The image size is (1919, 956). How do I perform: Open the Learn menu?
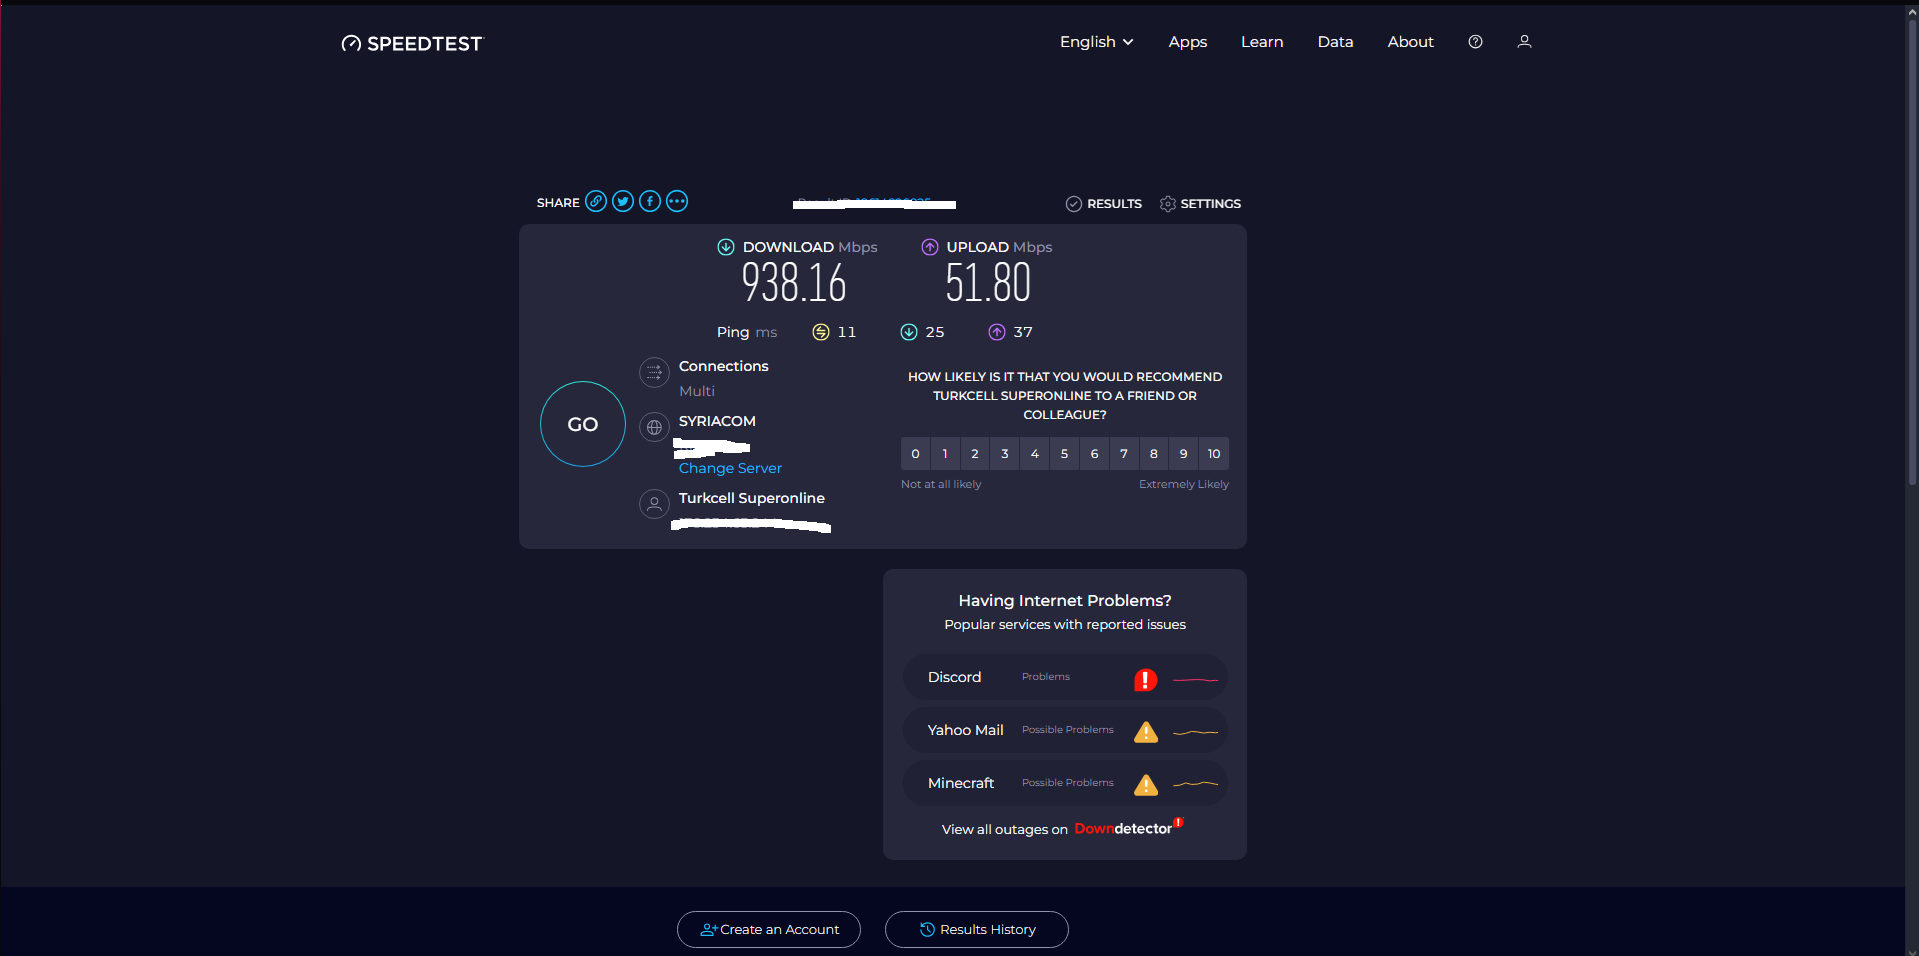point(1262,42)
